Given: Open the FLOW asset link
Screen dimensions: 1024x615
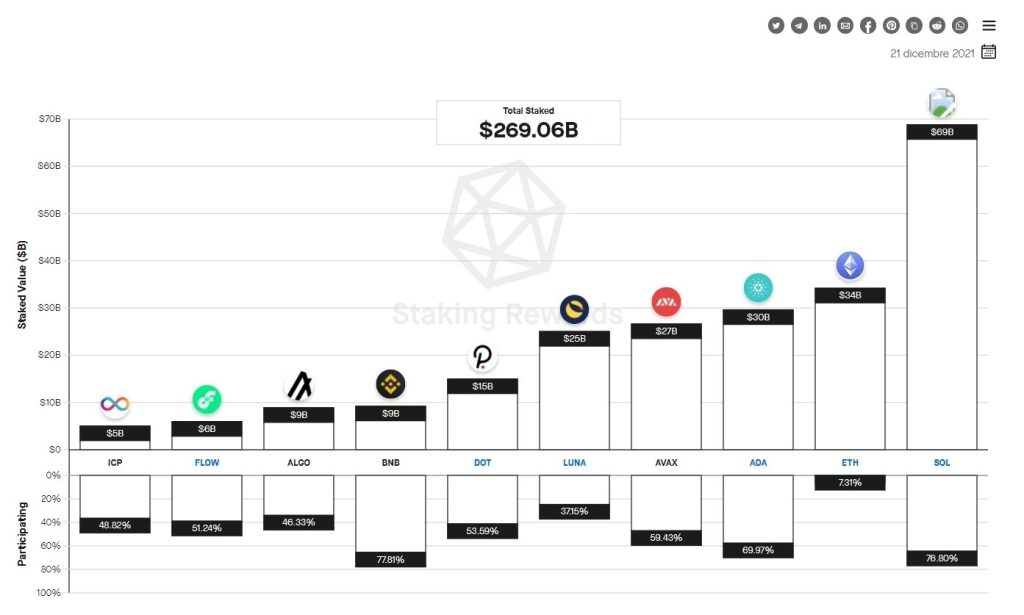Looking at the screenshot, I should pyautogui.click(x=207, y=463).
